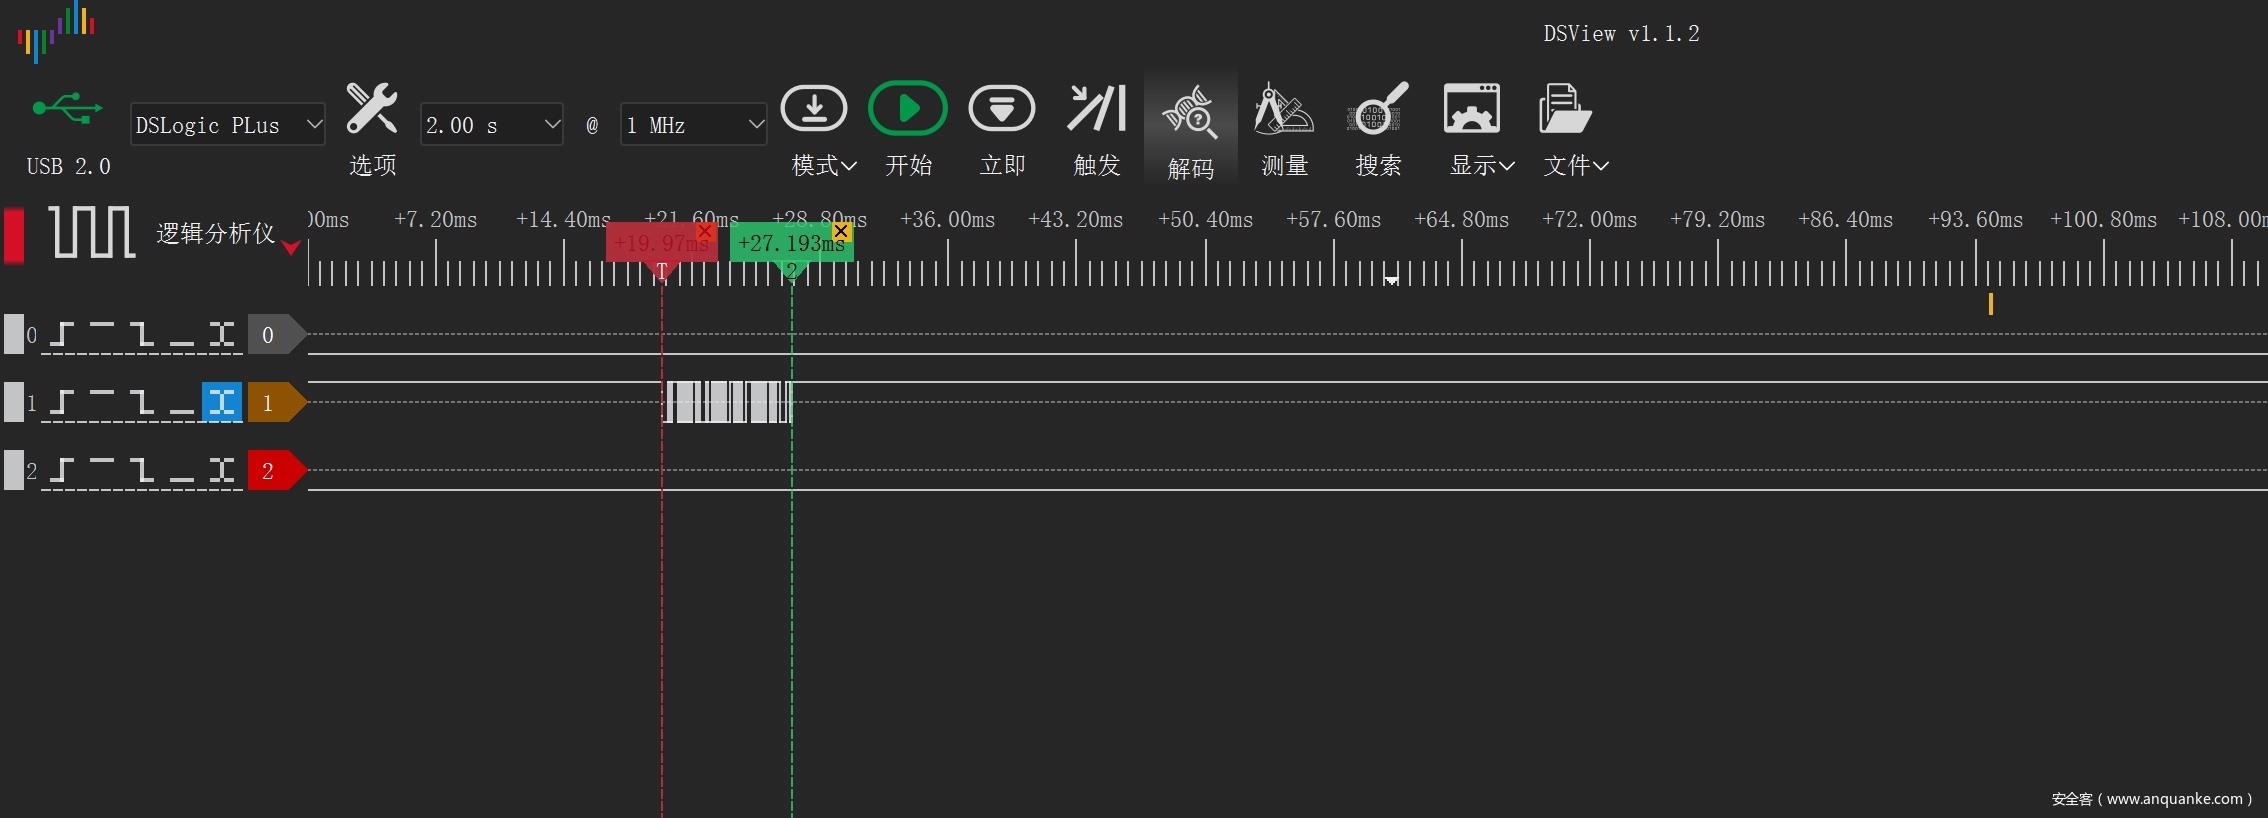The image size is (2268, 818).
Task: Open the 搜索 search tool
Action: (x=1378, y=109)
